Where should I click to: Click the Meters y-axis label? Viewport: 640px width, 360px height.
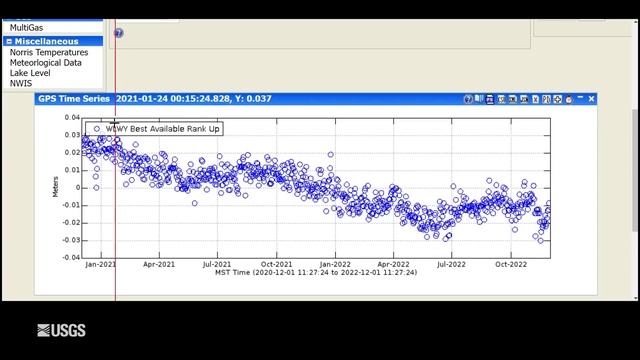tap(56, 187)
